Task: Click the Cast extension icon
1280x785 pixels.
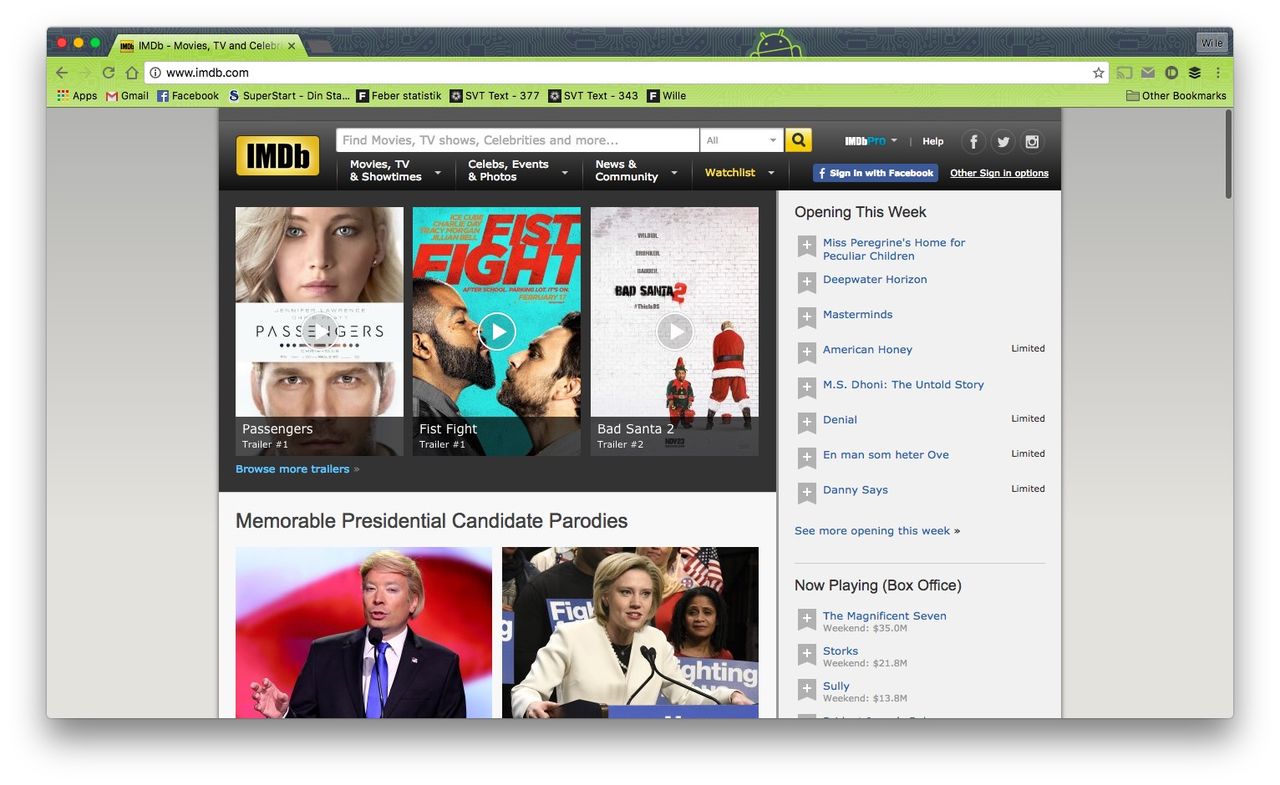Action: tap(1125, 73)
